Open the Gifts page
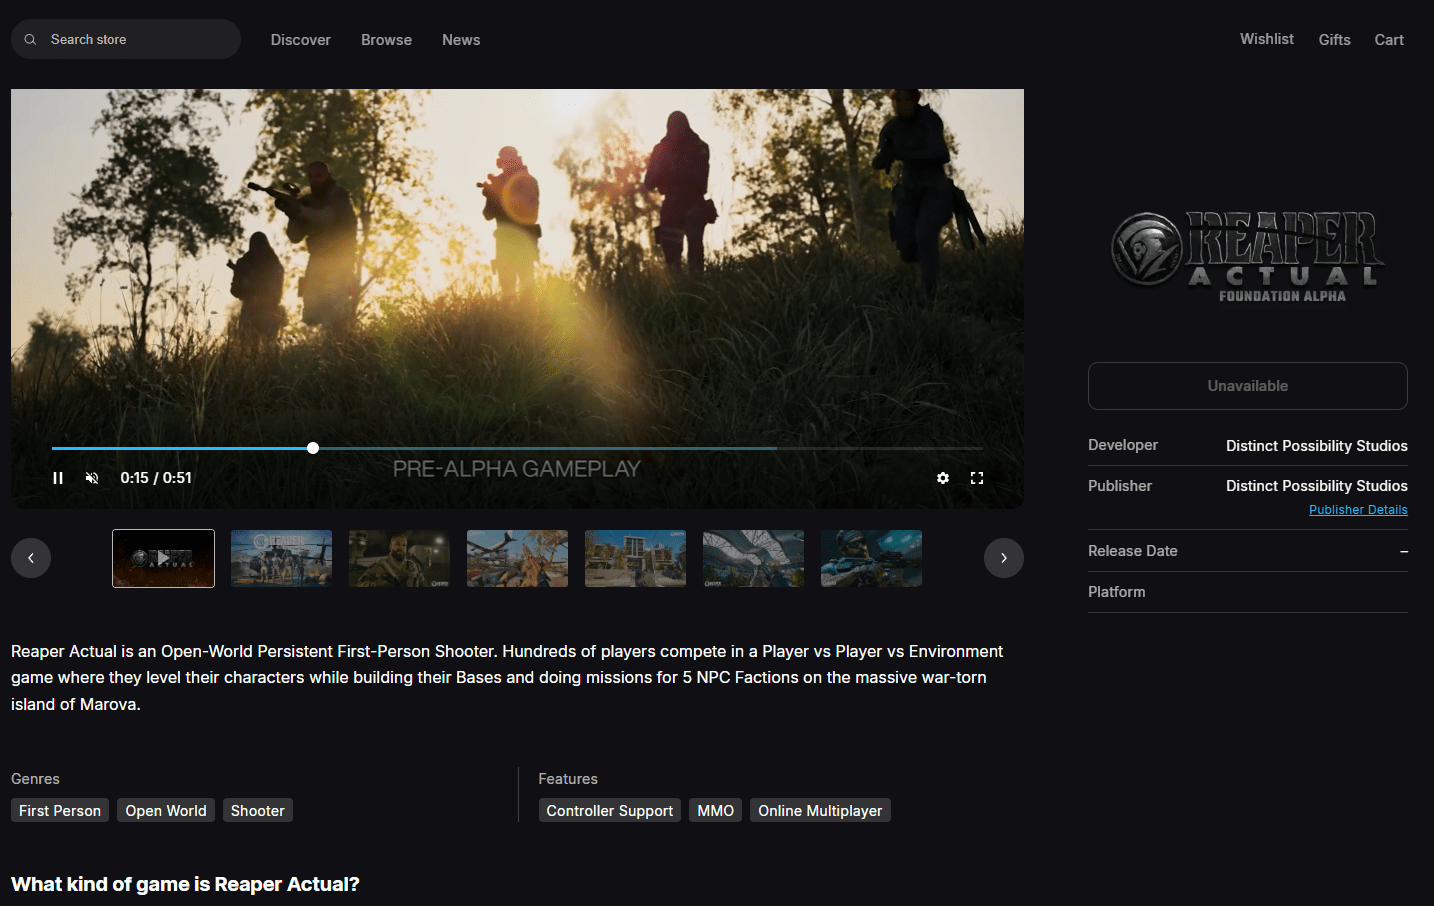This screenshot has width=1434, height=906. click(x=1334, y=40)
